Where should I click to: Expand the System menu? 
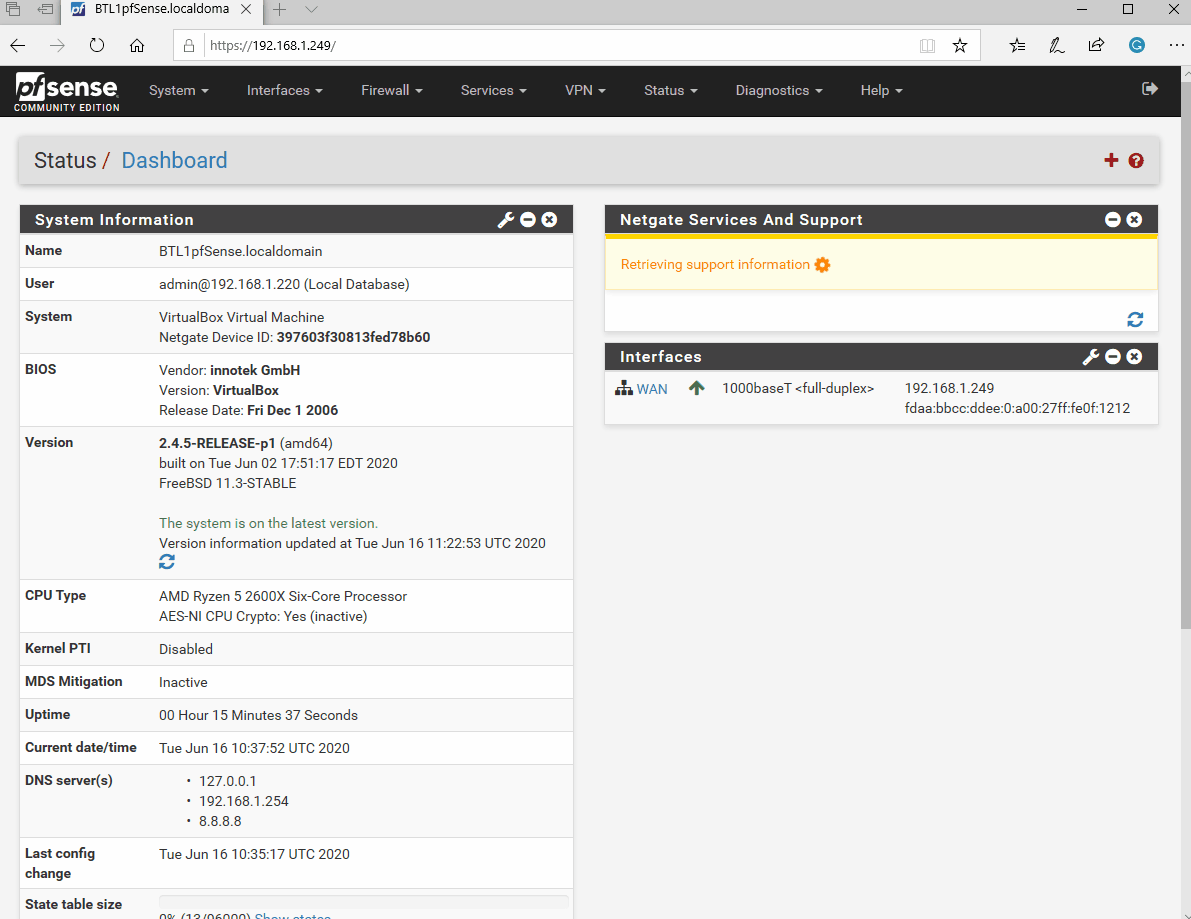(178, 90)
